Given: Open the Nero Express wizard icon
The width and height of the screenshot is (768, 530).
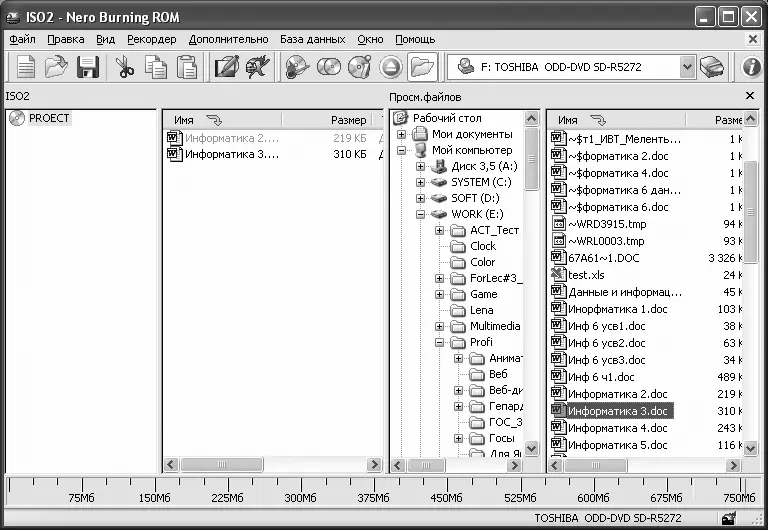Looking at the screenshot, I should pyautogui.click(x=258, y=67).
